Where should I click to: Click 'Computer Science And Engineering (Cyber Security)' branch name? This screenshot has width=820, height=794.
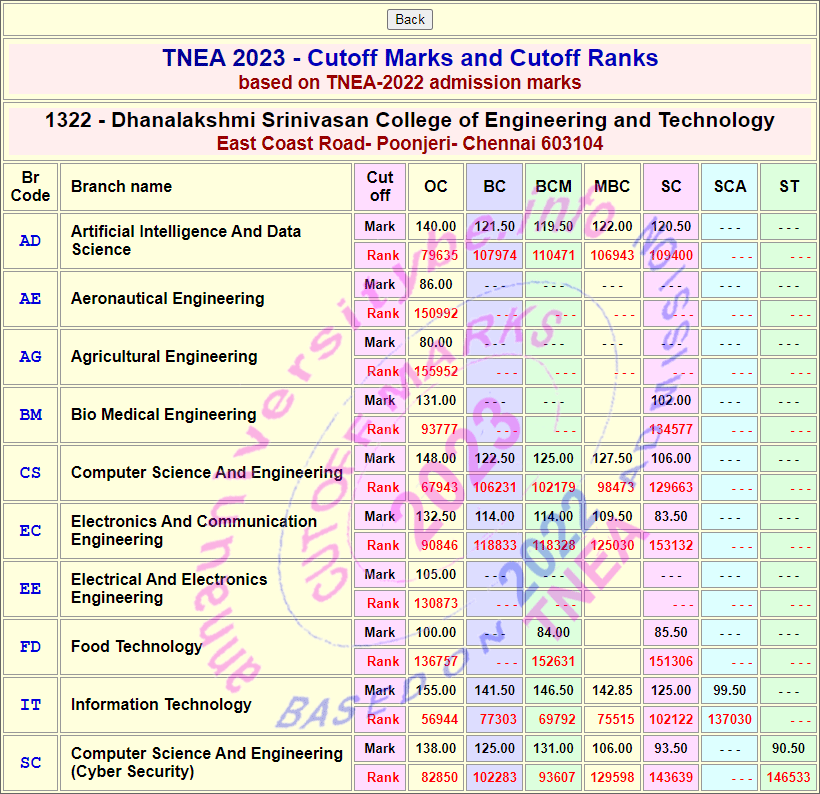[207, 763]
